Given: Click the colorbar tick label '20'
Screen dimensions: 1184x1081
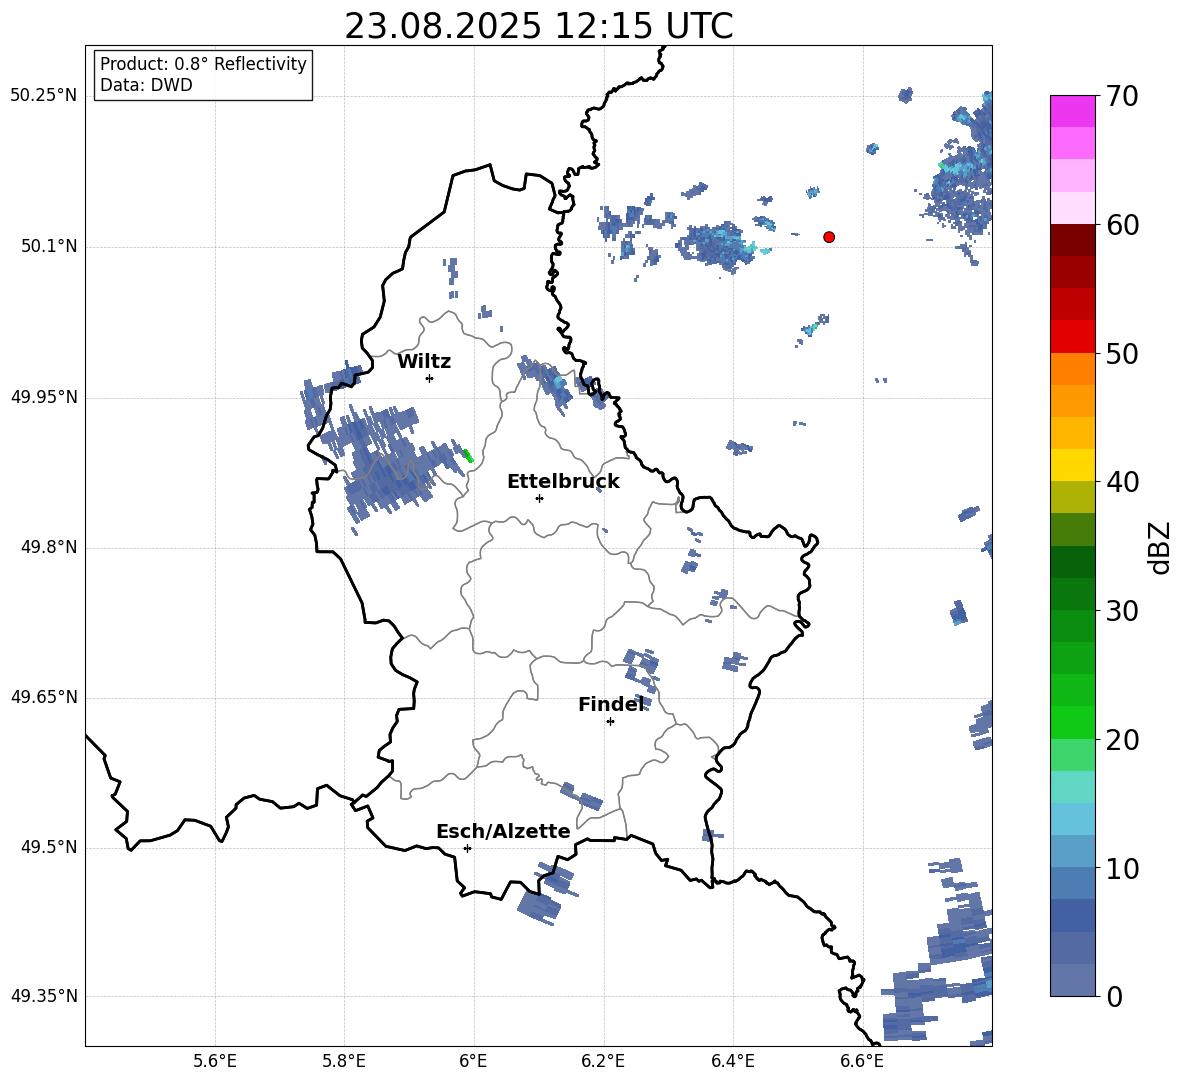Looking at the screenshot, I should point(1122,739).
